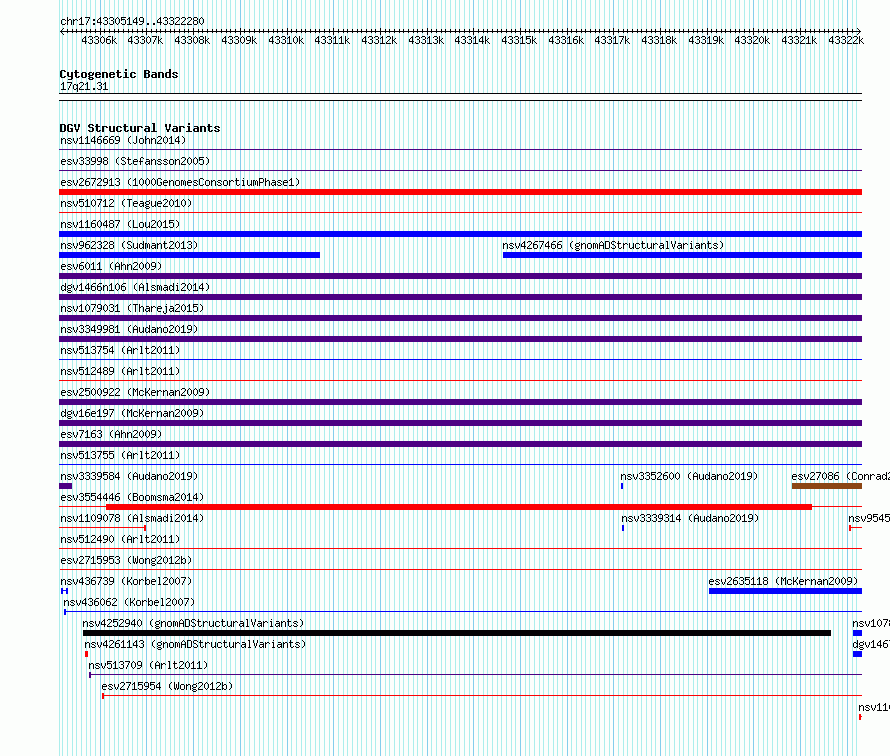This screenshot has height=756, width=890.
Task: Open the dgv1466n106 (Alsmadi2014) variant
Action: click(x=135, y=287)
